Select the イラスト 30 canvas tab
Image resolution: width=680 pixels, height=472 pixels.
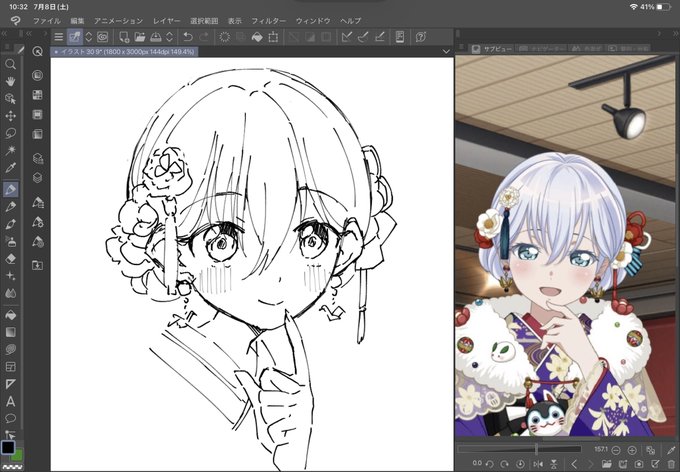tap(124, 52)
